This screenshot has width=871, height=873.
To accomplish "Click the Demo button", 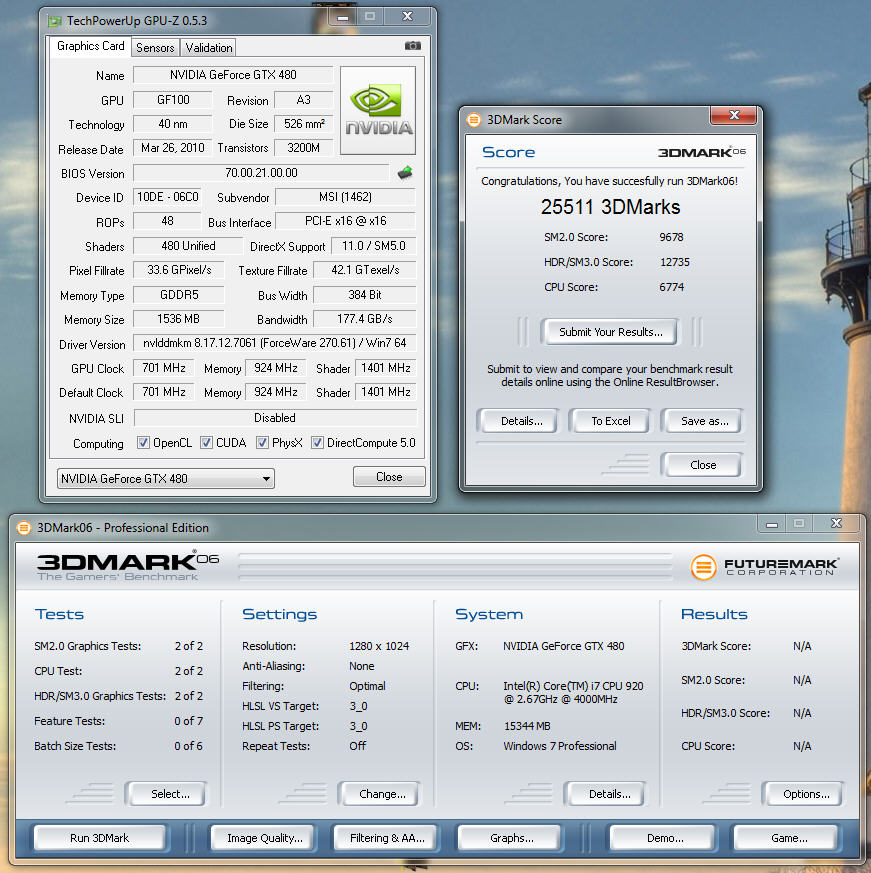I will [664, 838].
